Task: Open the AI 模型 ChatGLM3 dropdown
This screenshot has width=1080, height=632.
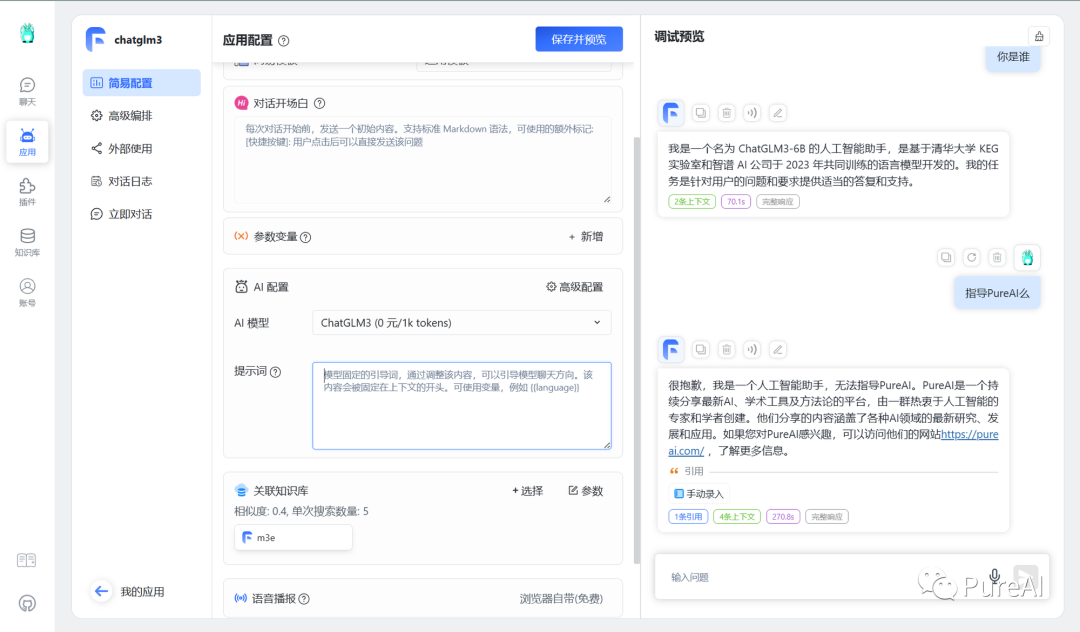Action: point(461,322)
